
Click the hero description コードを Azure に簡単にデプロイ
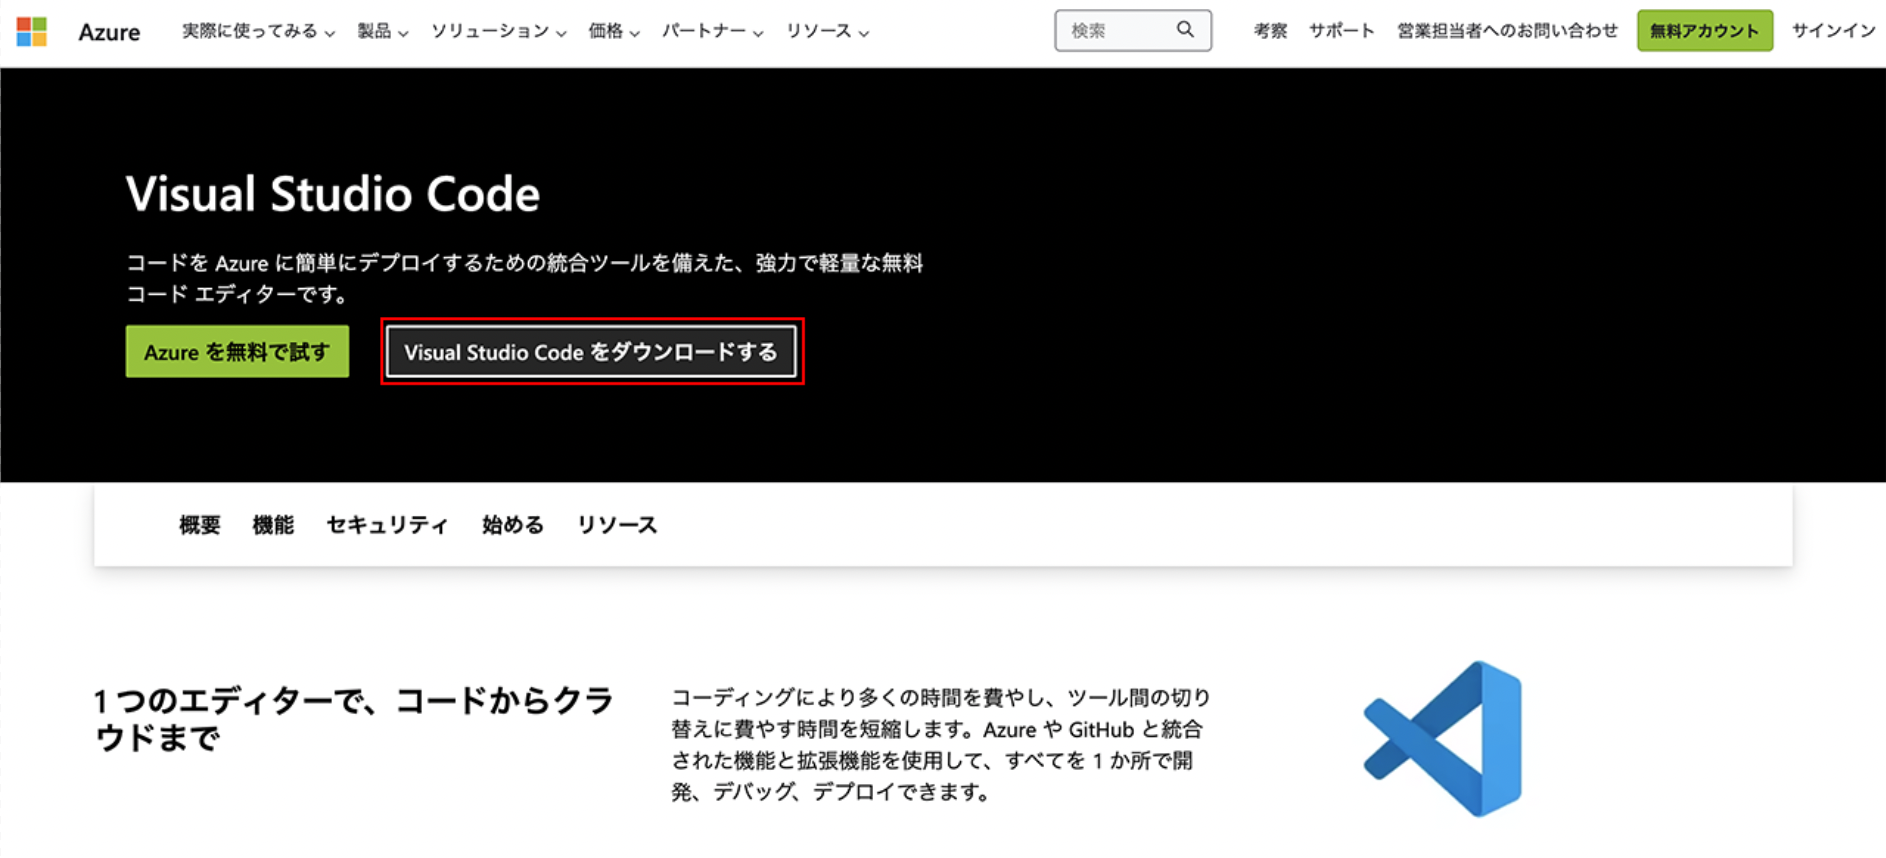(x=524, y=278)
